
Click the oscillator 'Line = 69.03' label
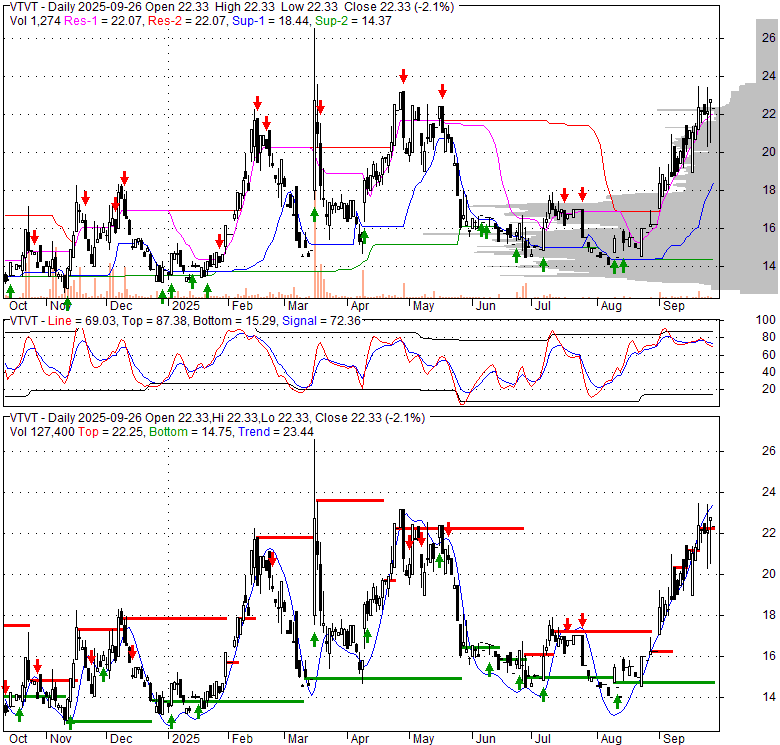(x=83, y=321)
